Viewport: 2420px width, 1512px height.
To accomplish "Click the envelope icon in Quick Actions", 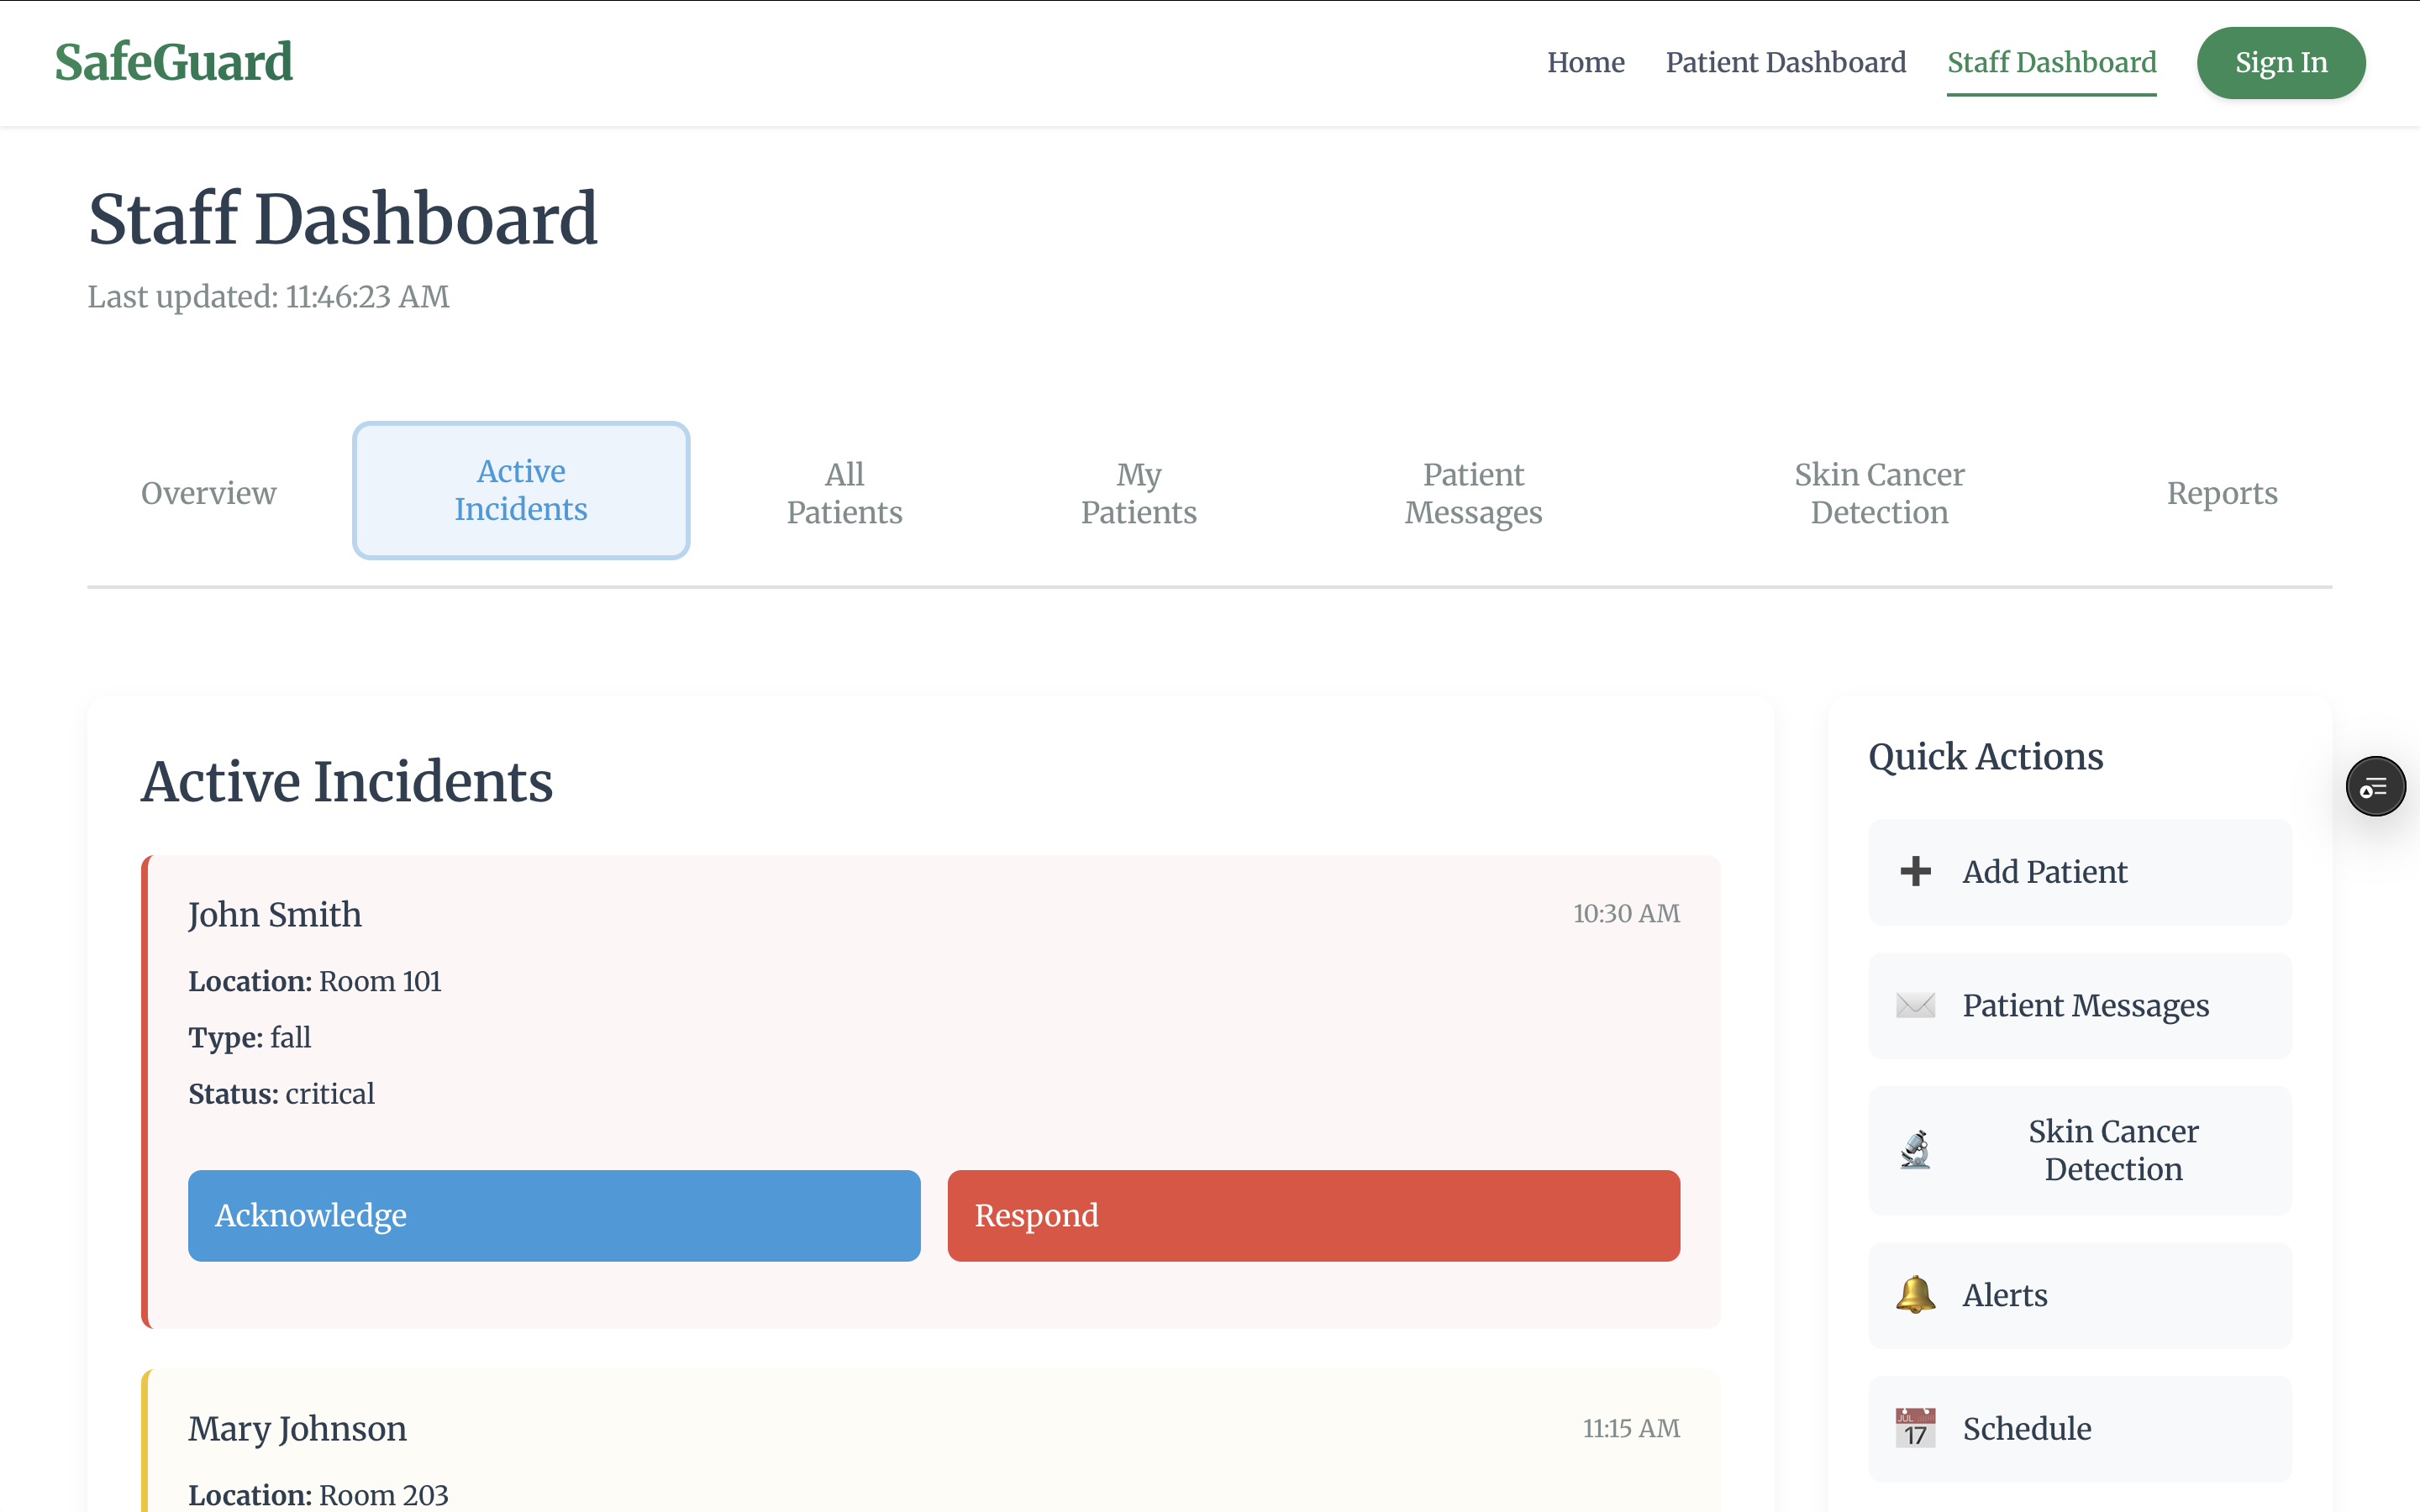I will point(1915,1005).
